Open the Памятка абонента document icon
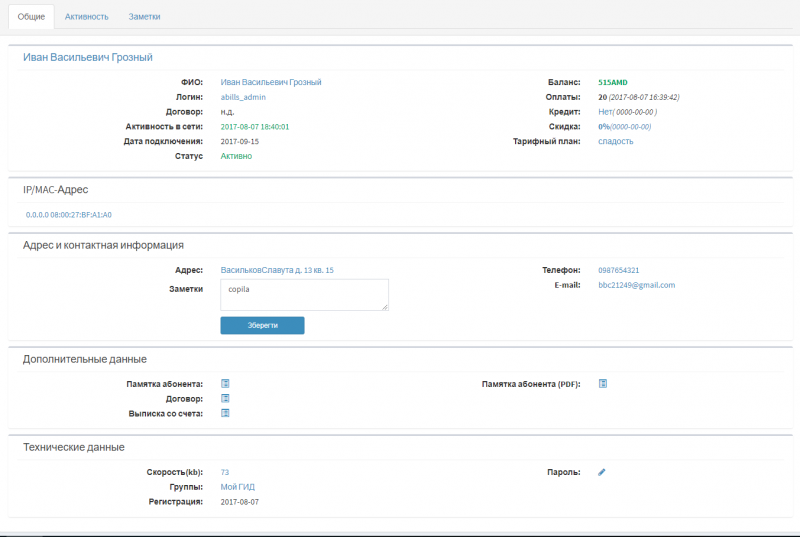The width and height of the screenshot is (800, 537). tap(225, 383)
